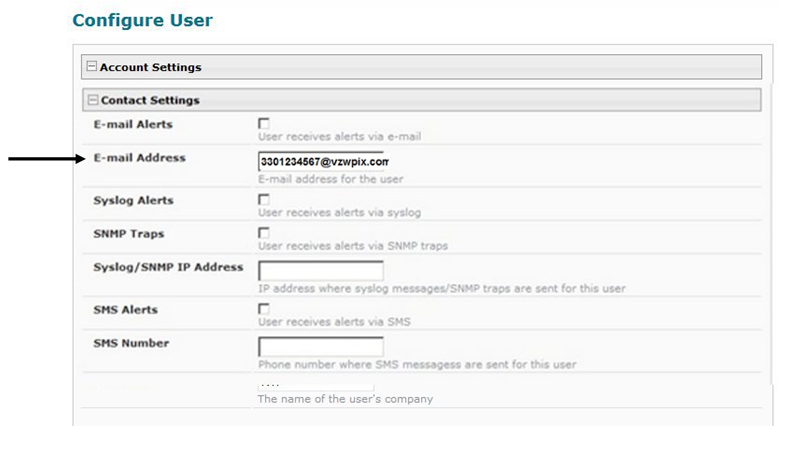Click the E-mail Alerts label
This screenshot has height=459, width=794.
click(133, 124)
